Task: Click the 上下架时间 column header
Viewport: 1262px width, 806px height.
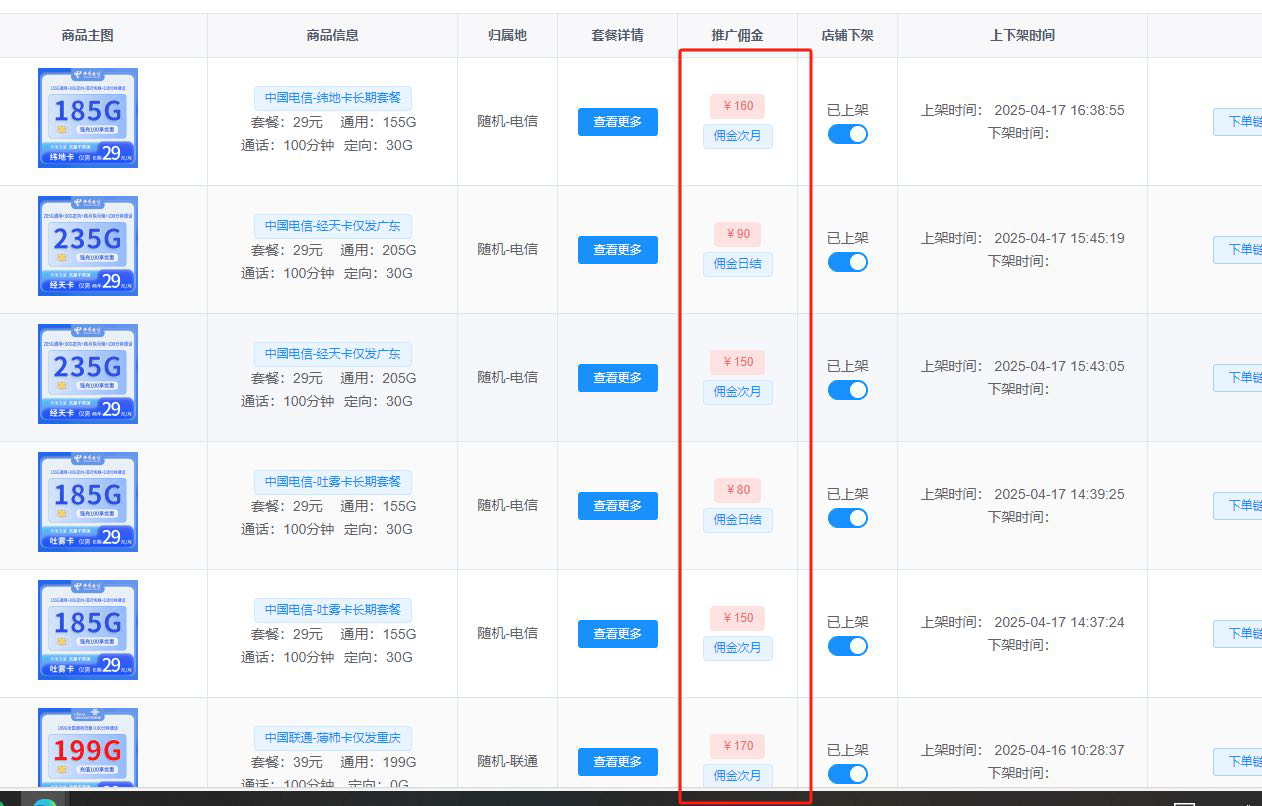Action: pos(1022,35)
